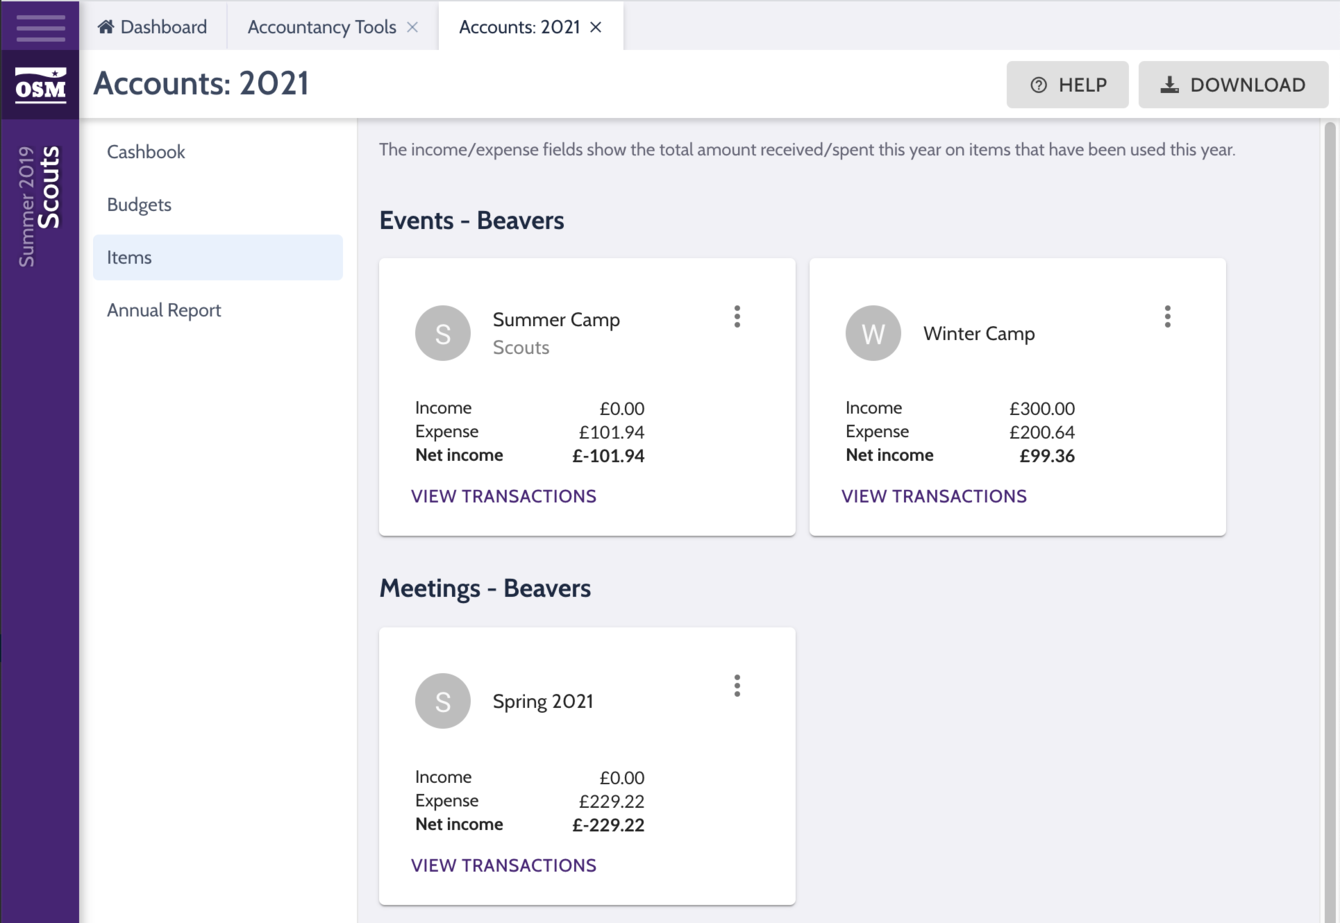Switch to the Accountancy Tools tab
The image size is (1340, 923).
(320, 27)
